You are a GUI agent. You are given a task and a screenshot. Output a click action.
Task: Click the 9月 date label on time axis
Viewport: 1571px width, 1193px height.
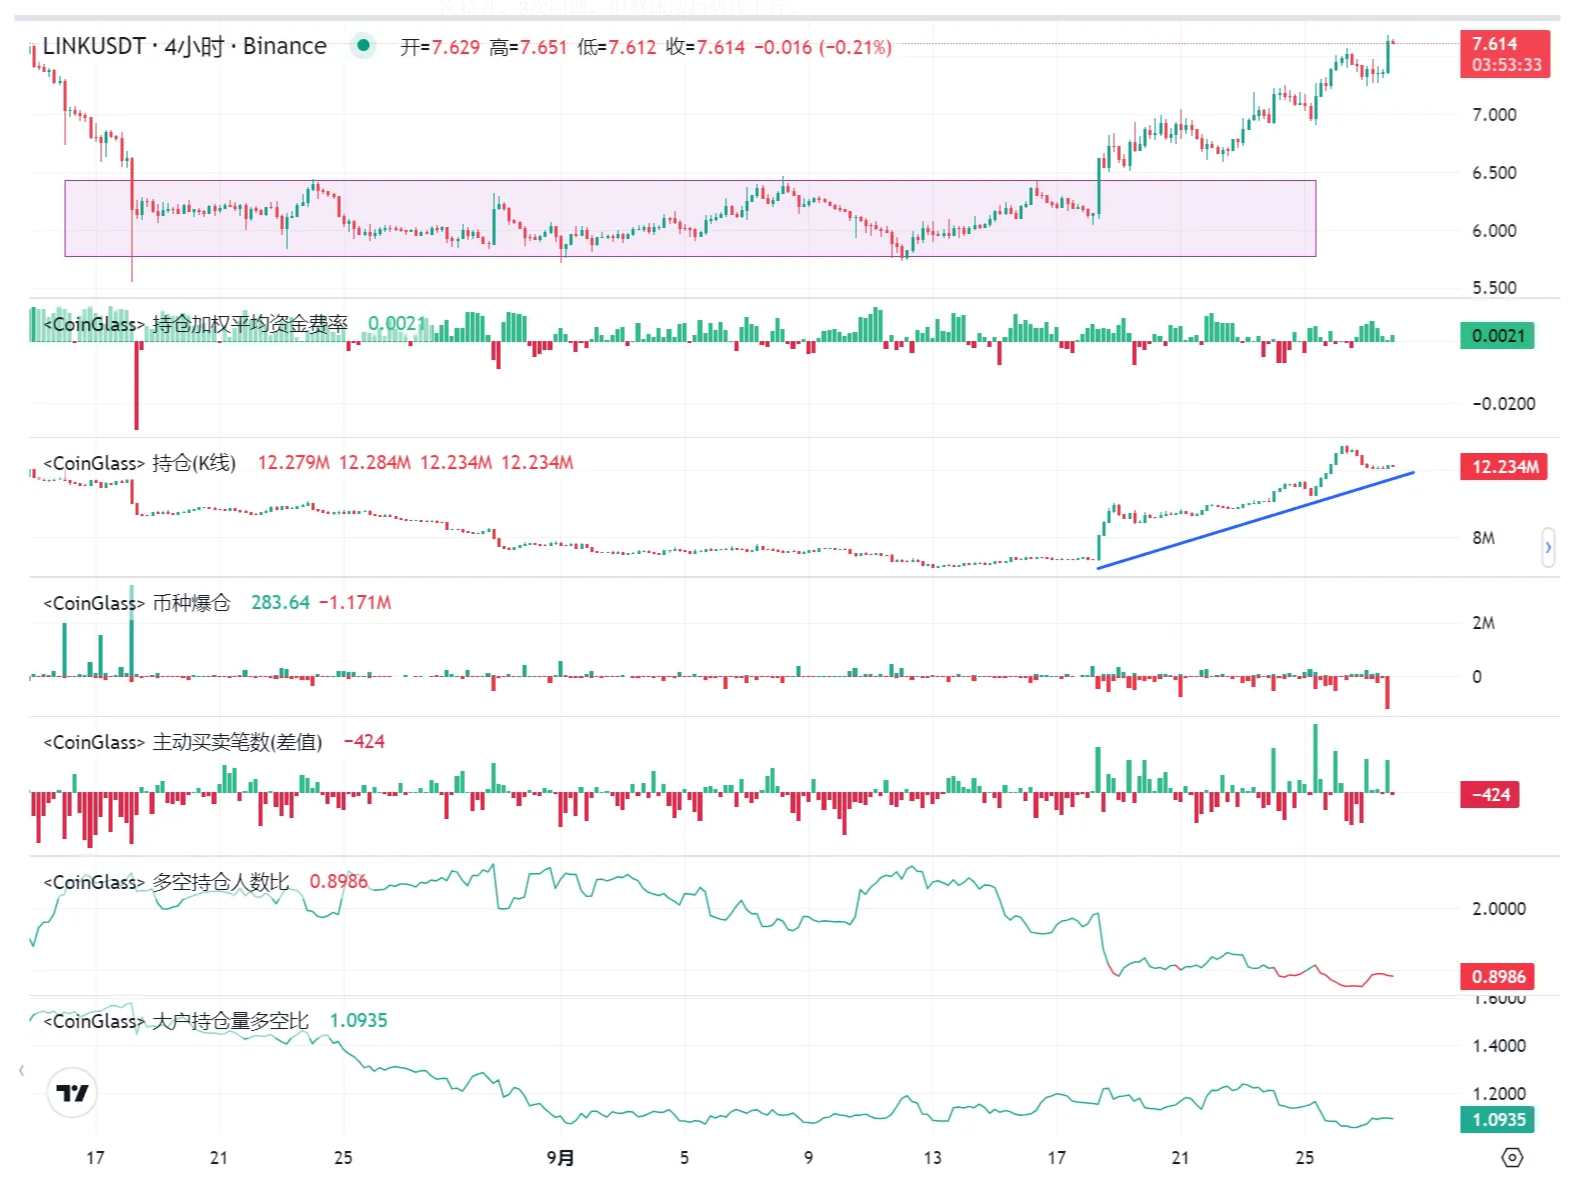(x=560, y=1158)
